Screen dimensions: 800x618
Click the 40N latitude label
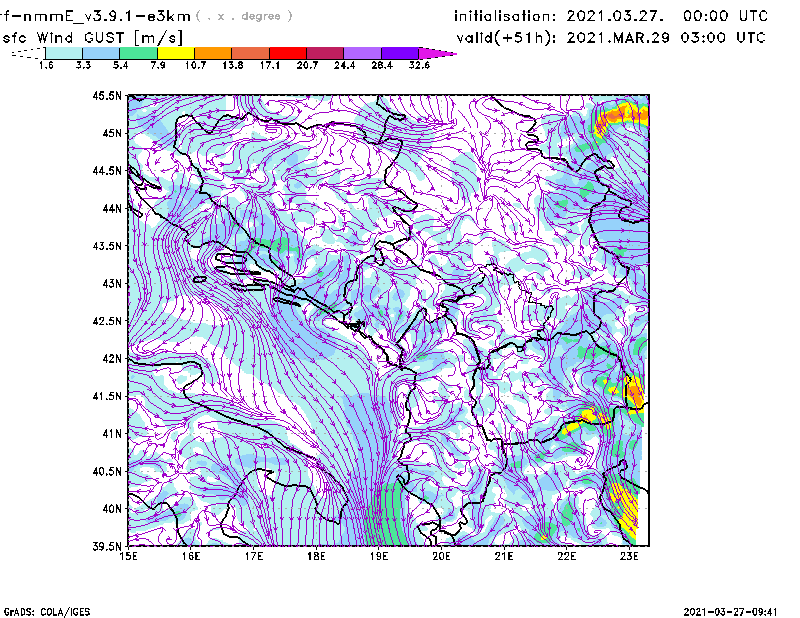point(112,508)
